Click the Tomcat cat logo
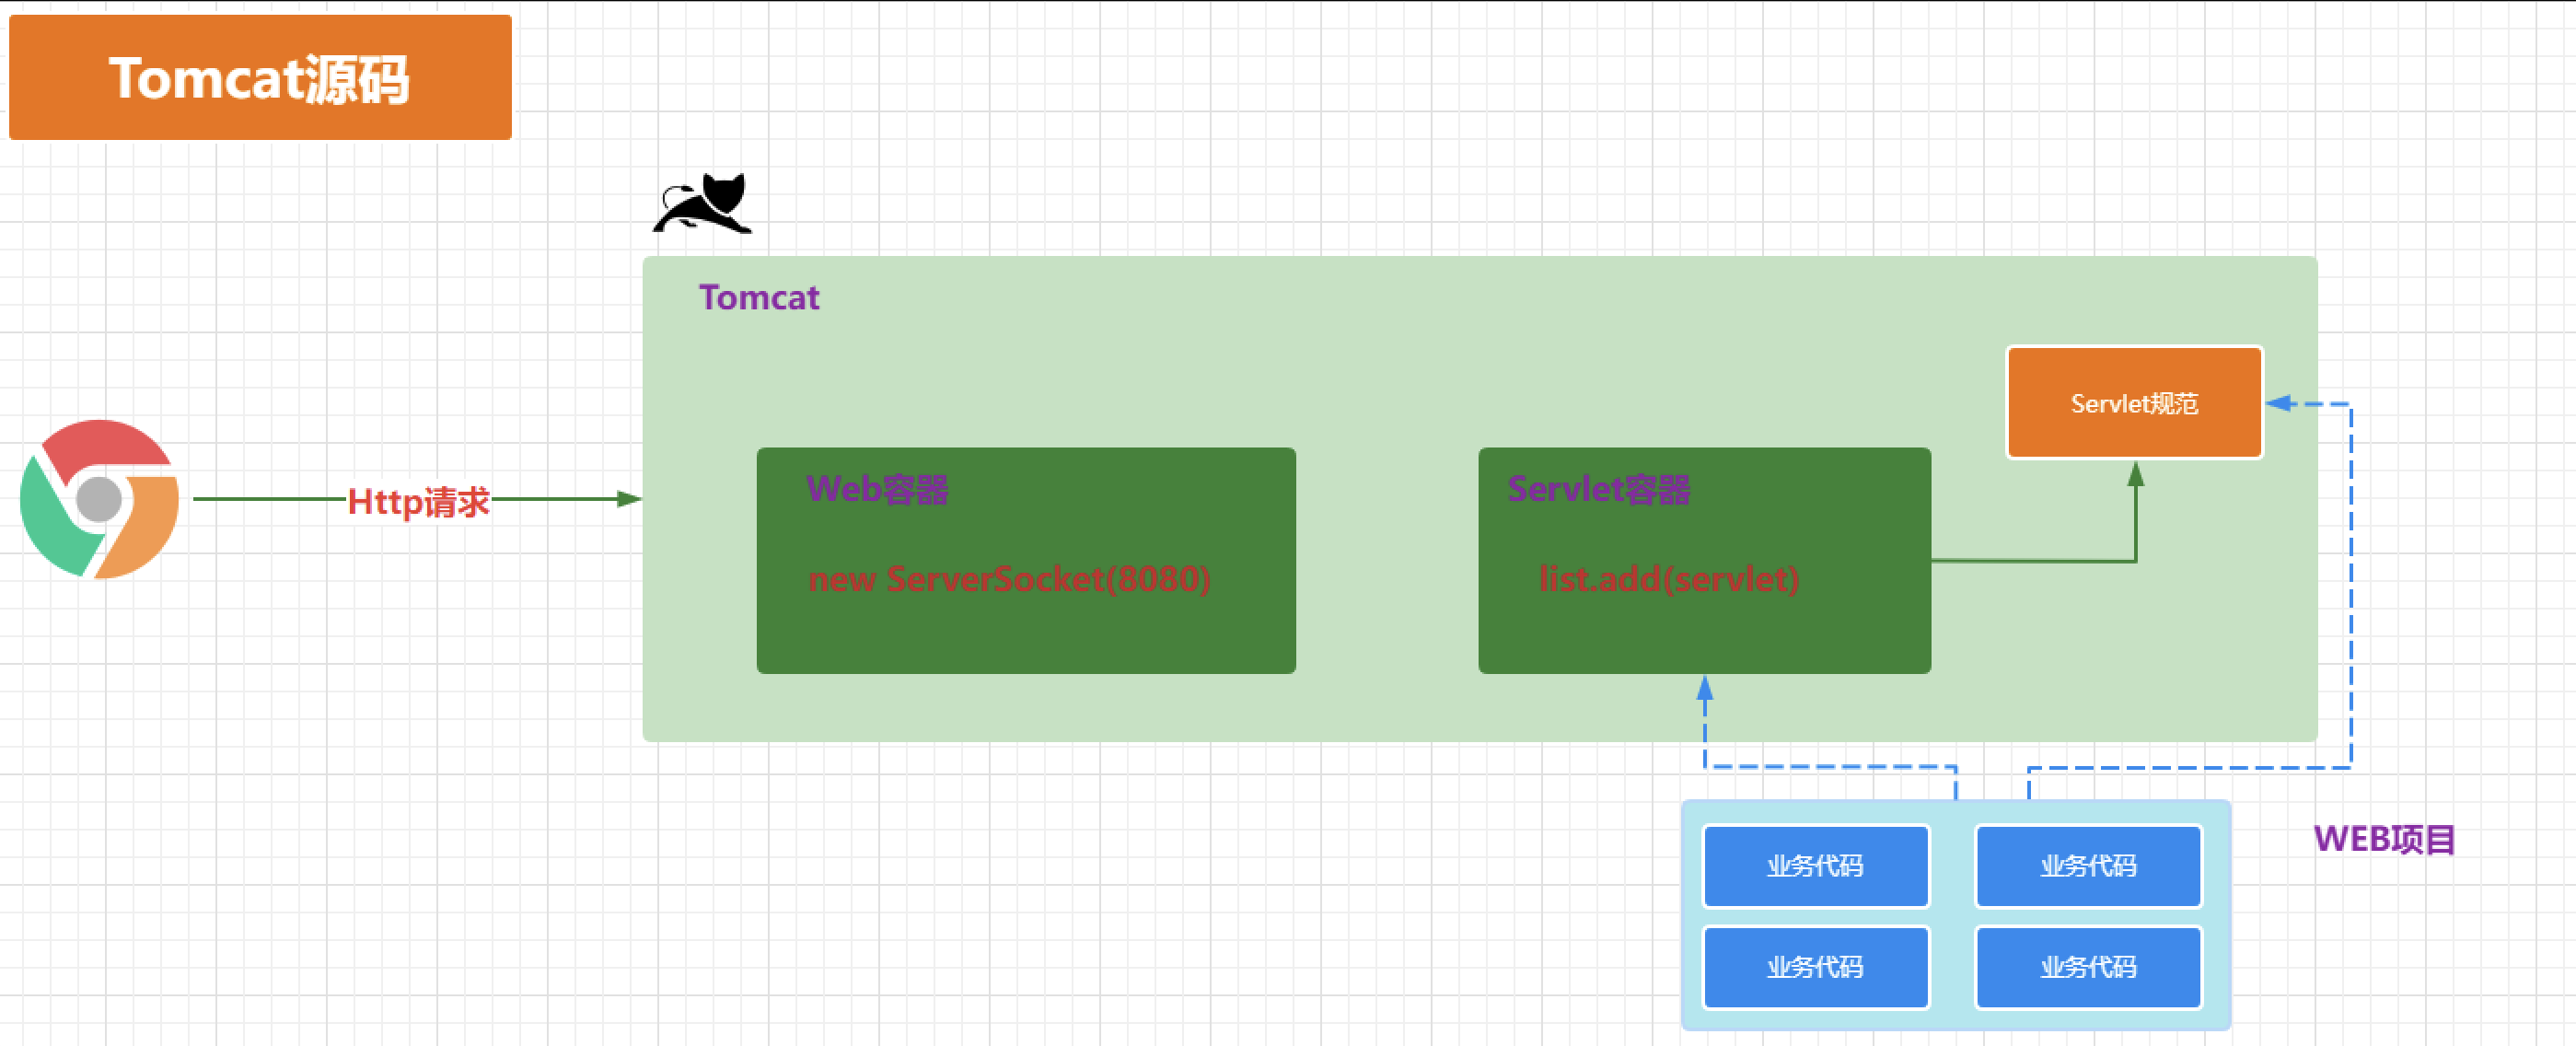Screen dimensions: 2576x1046 [703, 205]
